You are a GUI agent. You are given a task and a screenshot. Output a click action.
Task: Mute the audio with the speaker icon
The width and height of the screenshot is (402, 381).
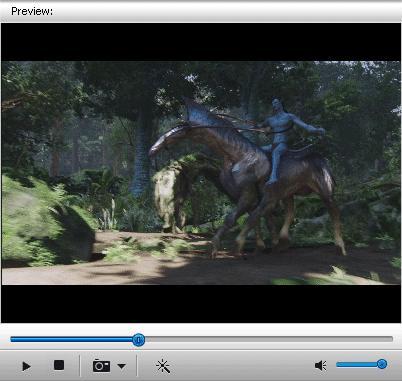pyautogui.click(x=321, y=365)
